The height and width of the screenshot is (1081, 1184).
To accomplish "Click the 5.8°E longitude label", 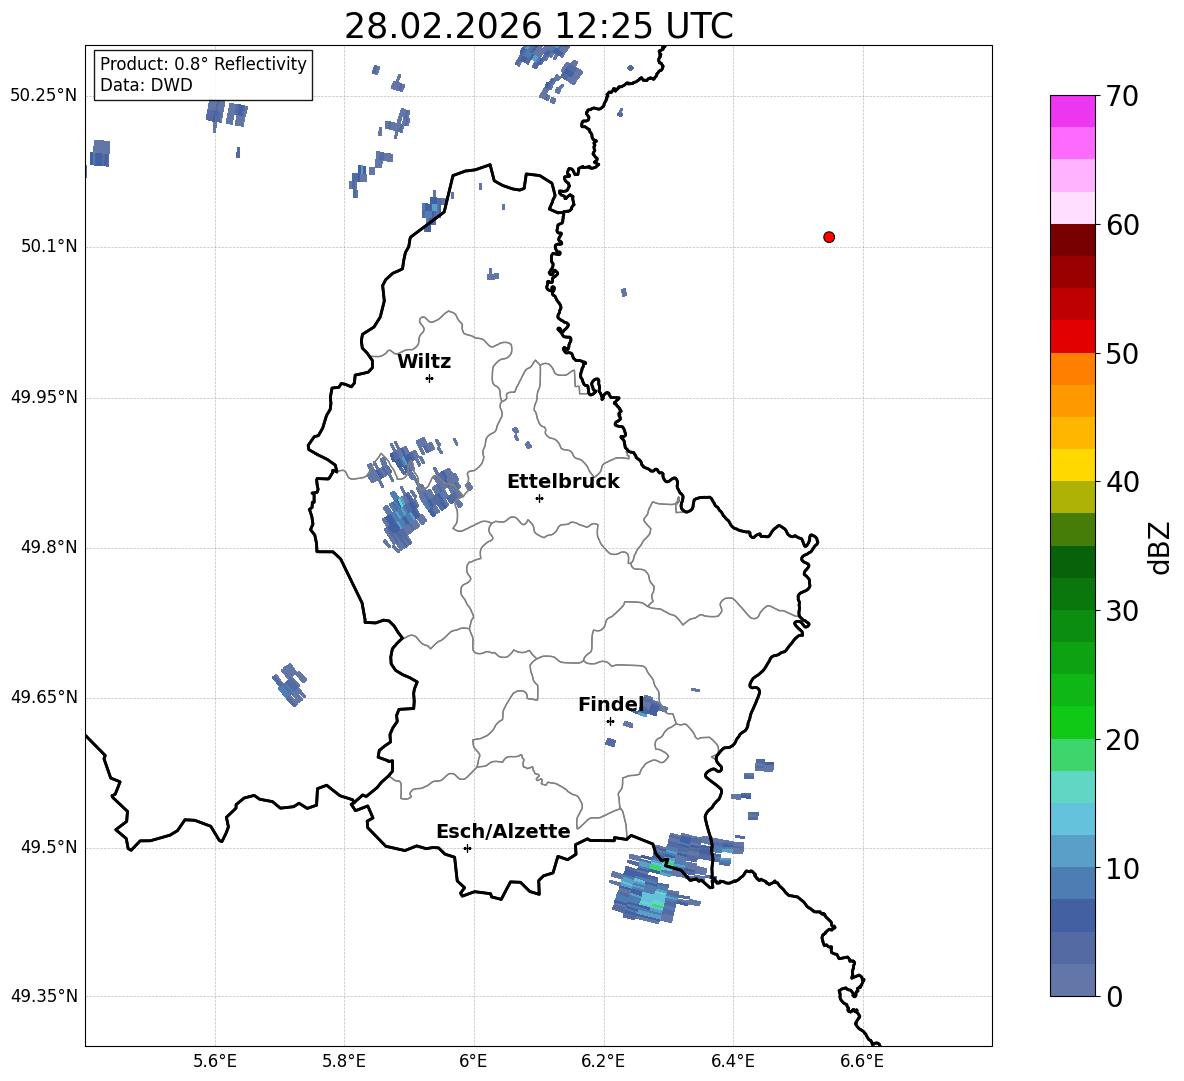I will (x=344, y=1061).
